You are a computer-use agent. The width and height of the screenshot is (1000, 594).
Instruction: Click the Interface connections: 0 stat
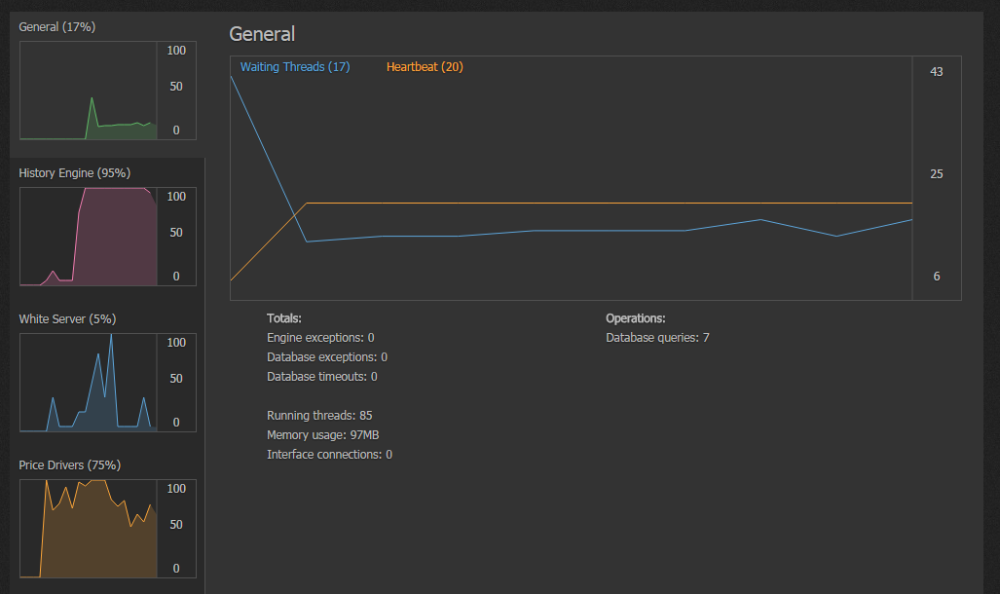point(329,455)
